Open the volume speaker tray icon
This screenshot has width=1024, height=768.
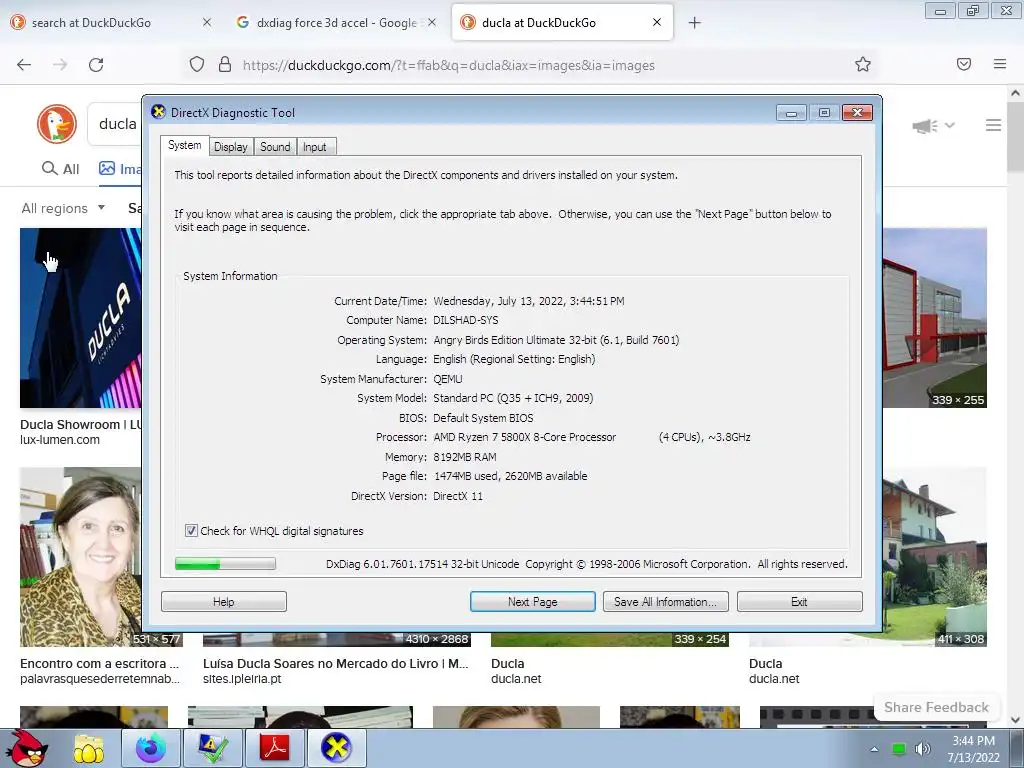coord(923,749)
